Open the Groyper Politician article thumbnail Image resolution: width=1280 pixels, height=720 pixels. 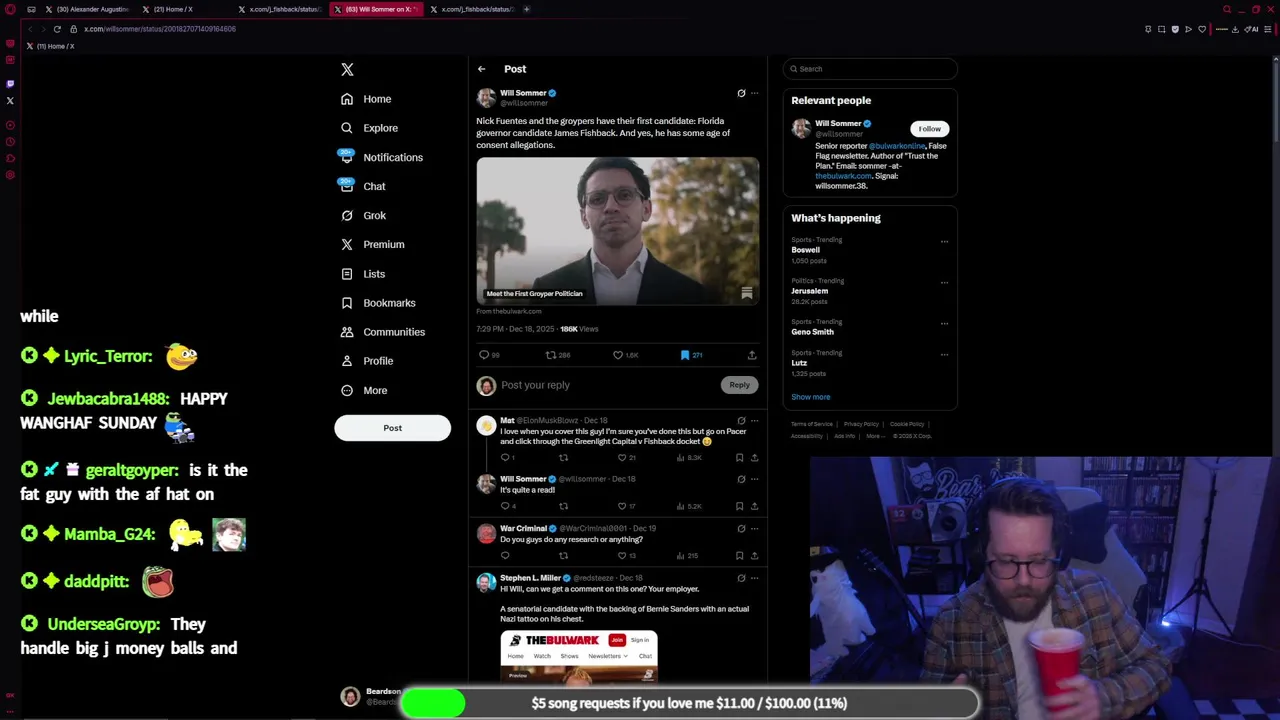tap(618, 230)
